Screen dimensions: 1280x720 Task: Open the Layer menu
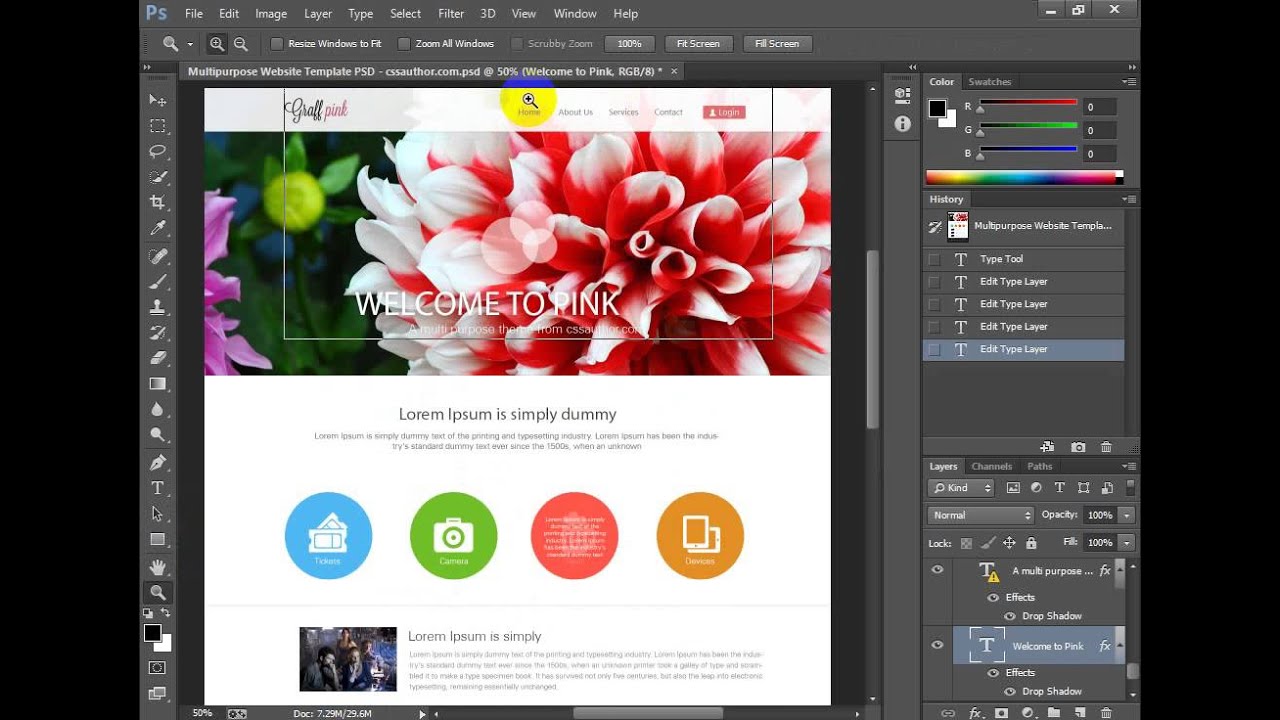pos(318,14)
